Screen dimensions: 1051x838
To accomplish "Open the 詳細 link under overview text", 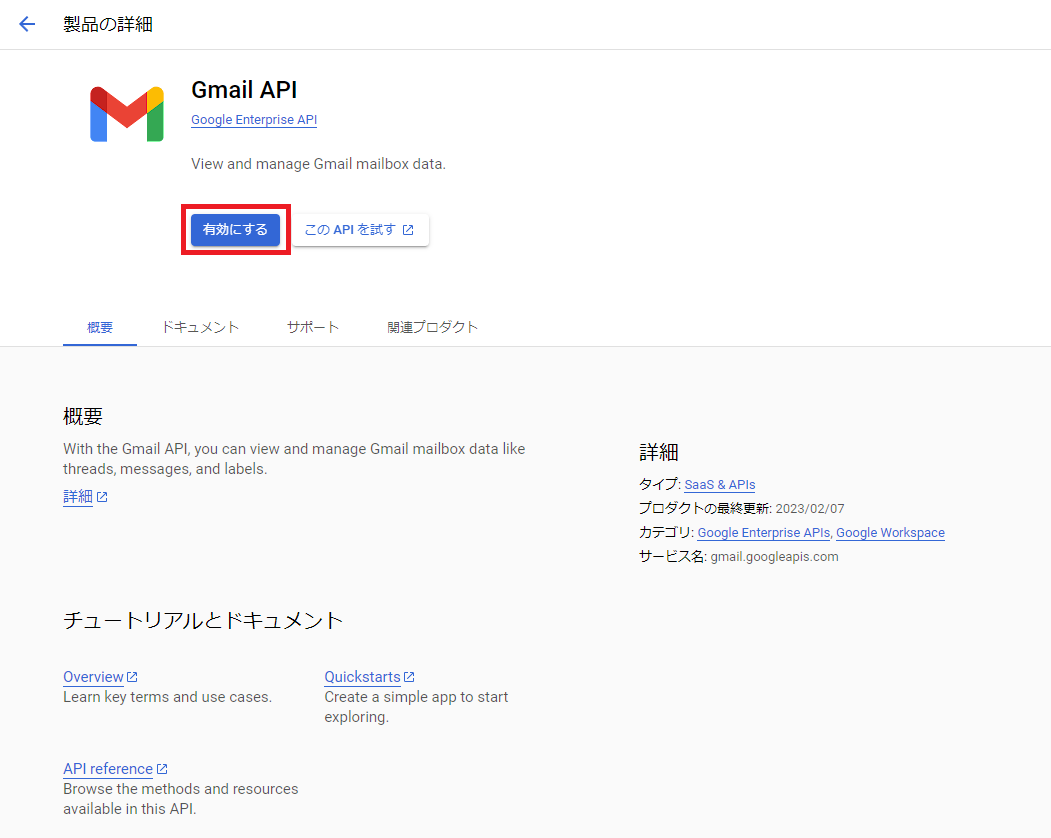I will [78, 497].
